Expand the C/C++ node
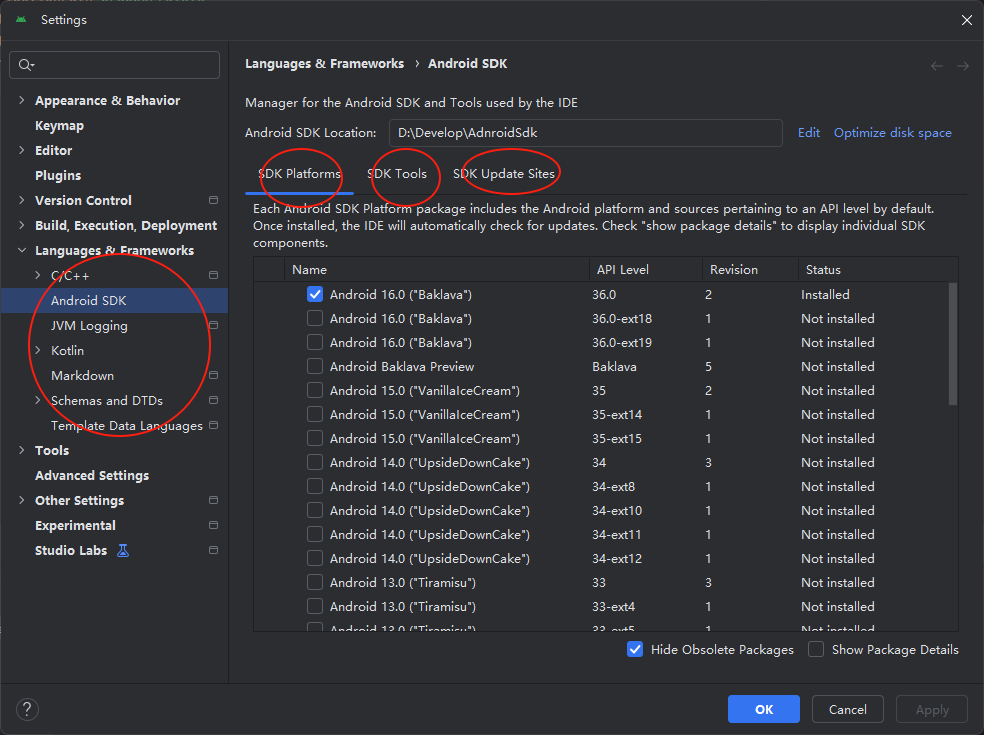The width and height of the screenshot is (984, 735). (x=38, y=276)
